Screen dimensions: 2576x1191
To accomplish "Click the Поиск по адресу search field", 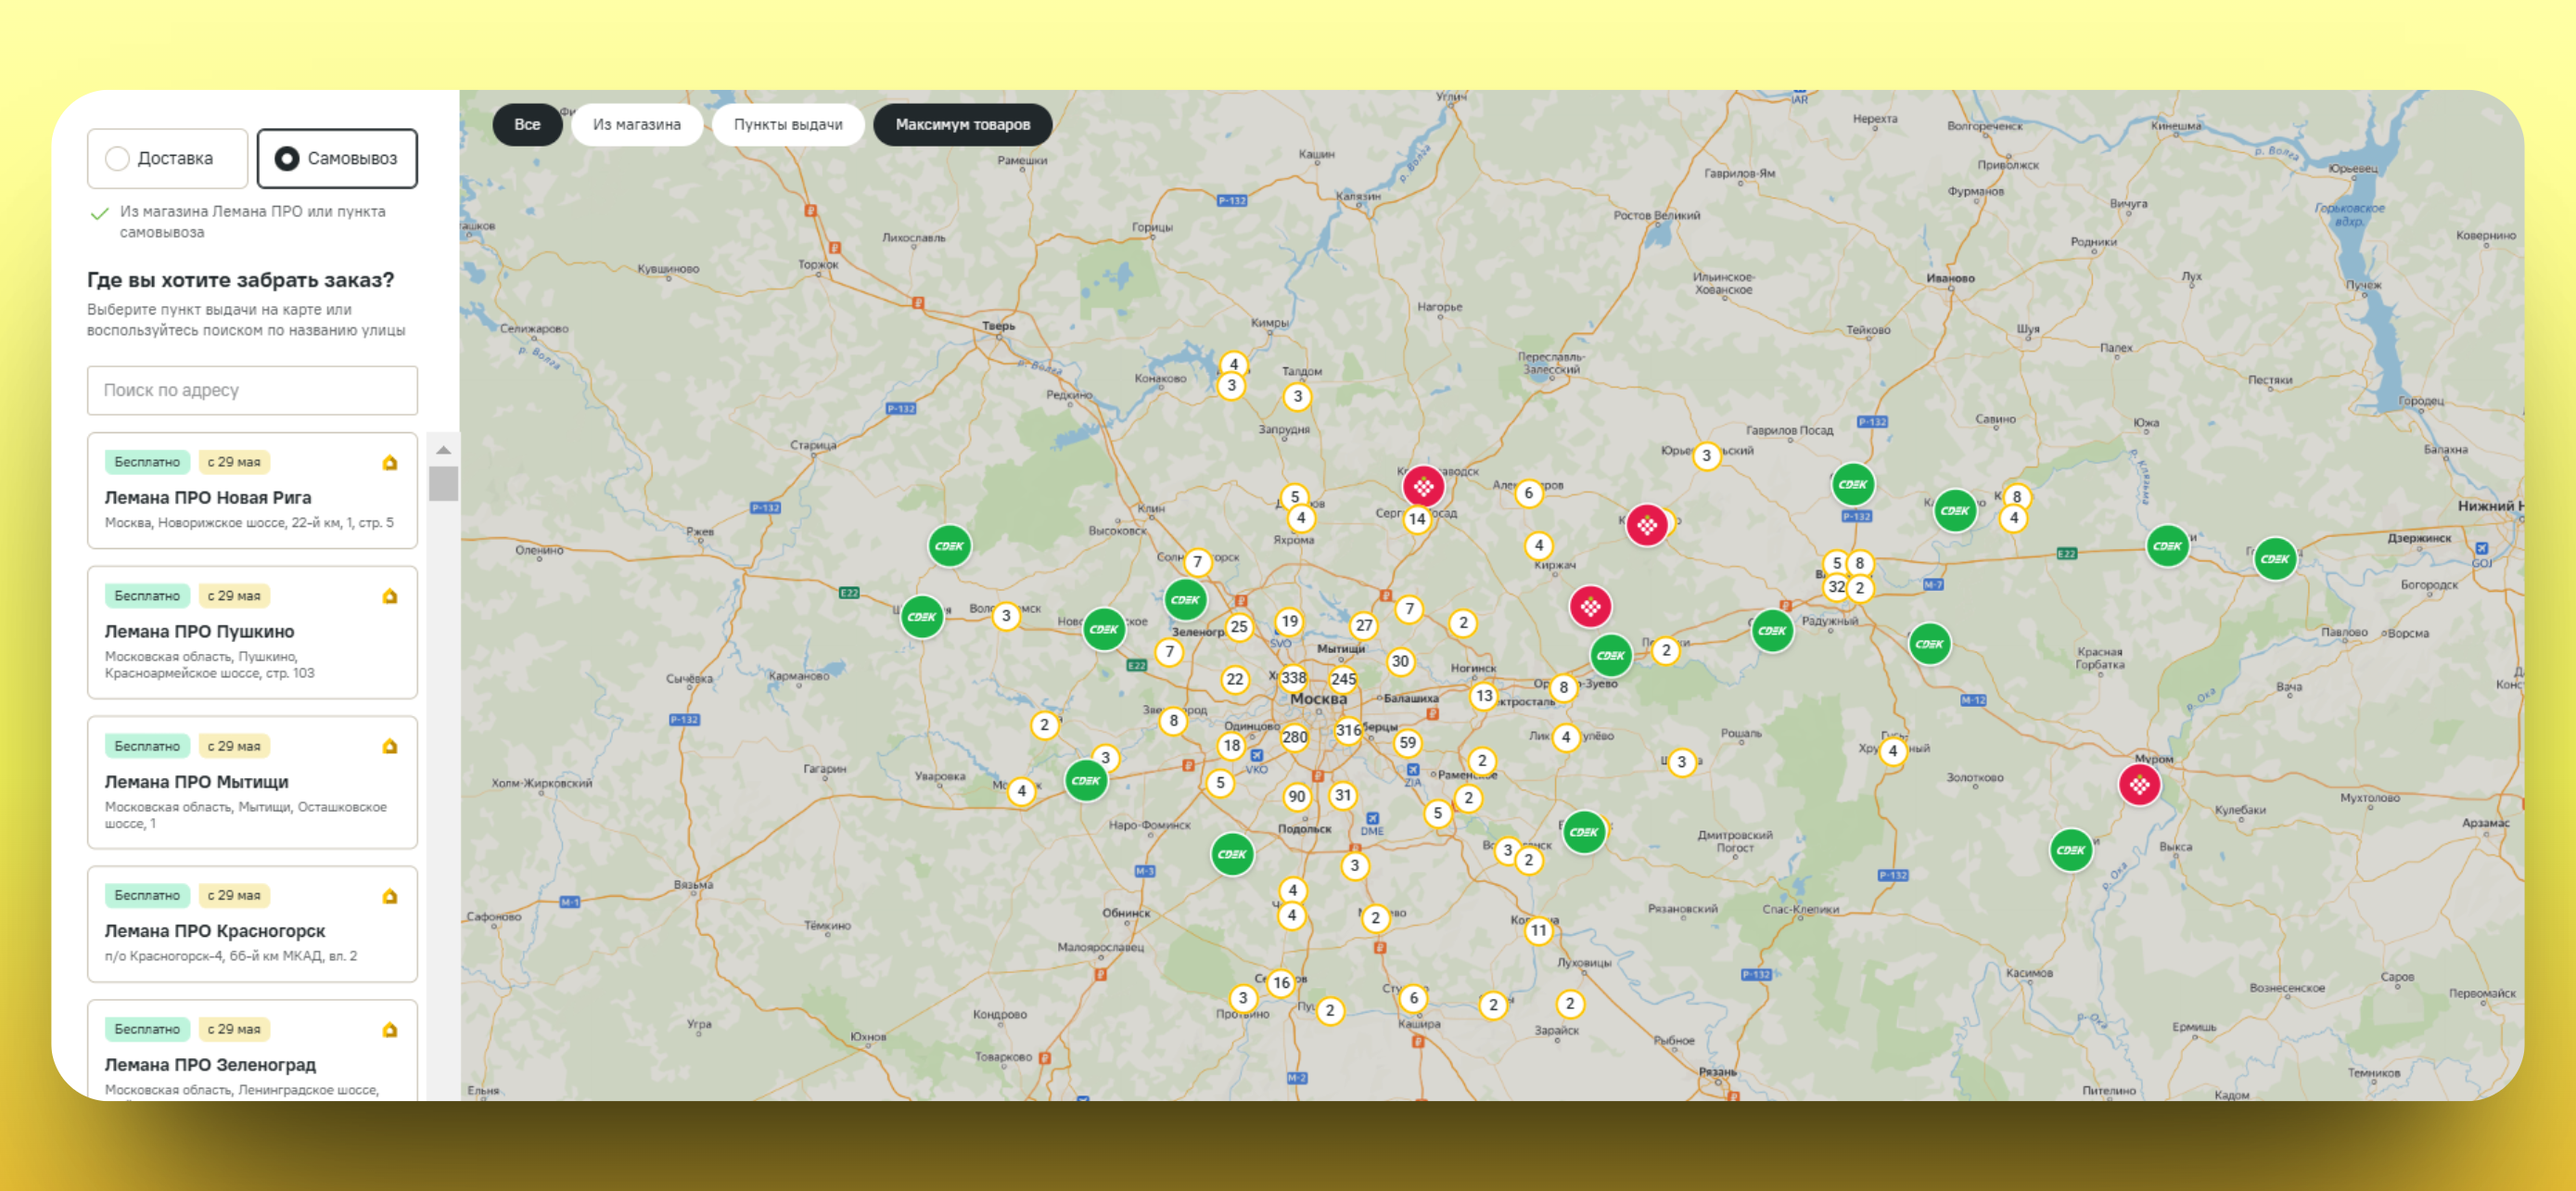I will click(252, 390).
